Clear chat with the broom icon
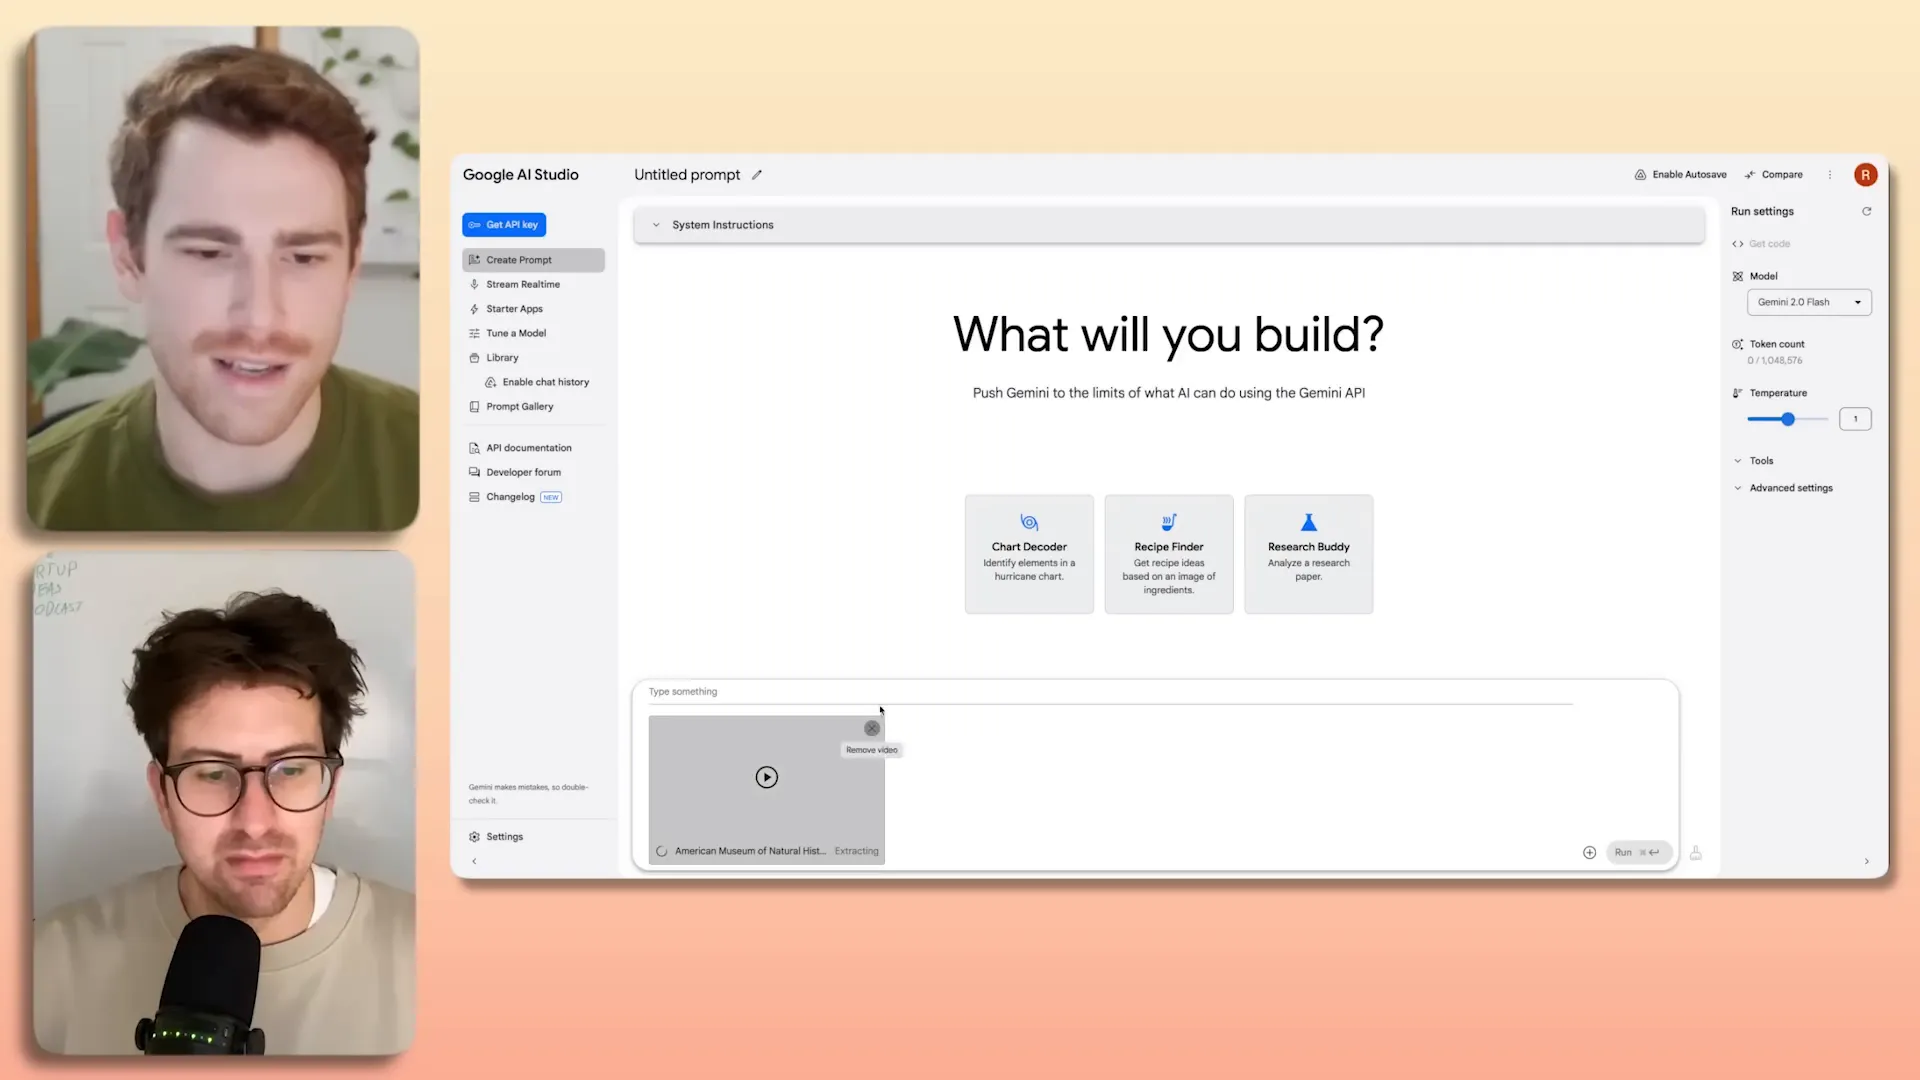 [x=1696, y=853]
